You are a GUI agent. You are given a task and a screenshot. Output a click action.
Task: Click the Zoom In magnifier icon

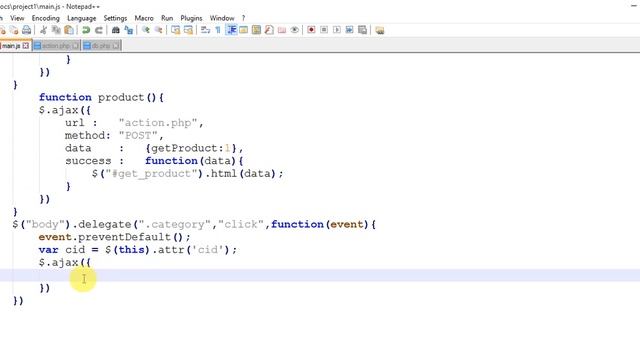click(x=145, y=30)
